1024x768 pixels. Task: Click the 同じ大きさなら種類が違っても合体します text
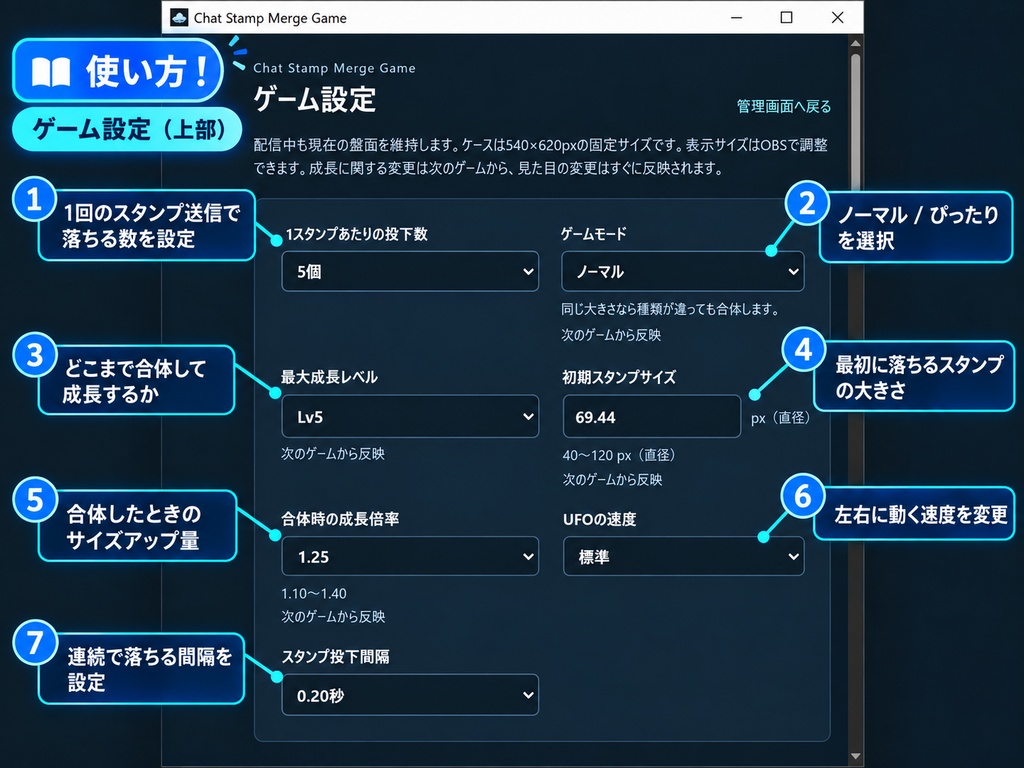[670, 309]
